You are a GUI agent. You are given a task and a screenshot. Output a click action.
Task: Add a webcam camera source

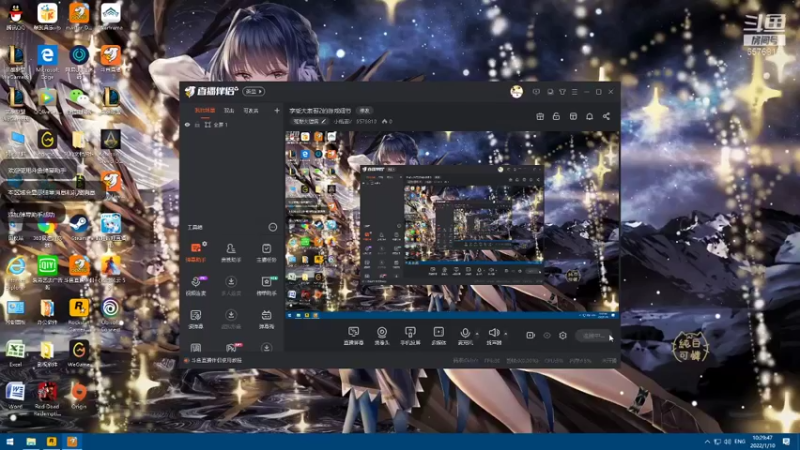click(382, 336)
